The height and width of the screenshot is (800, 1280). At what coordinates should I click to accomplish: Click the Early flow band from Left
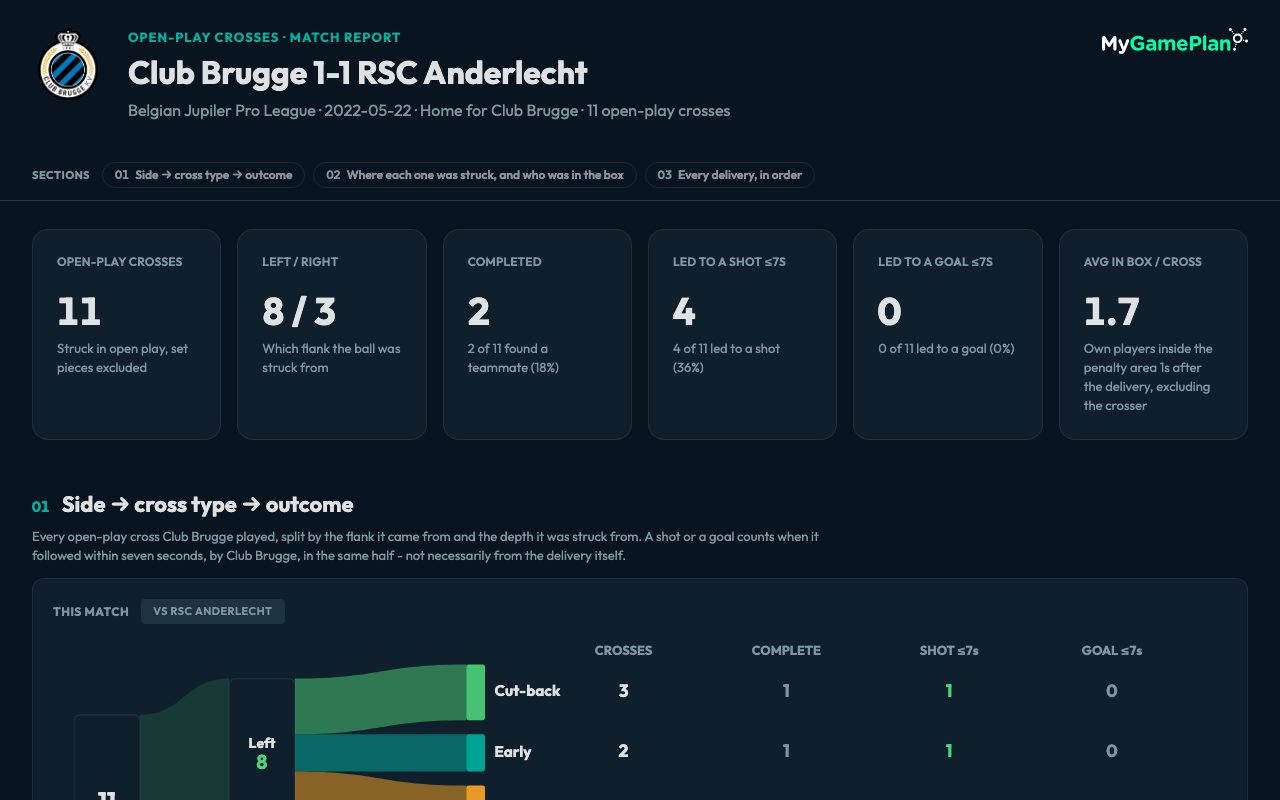[x=380, y=753]
